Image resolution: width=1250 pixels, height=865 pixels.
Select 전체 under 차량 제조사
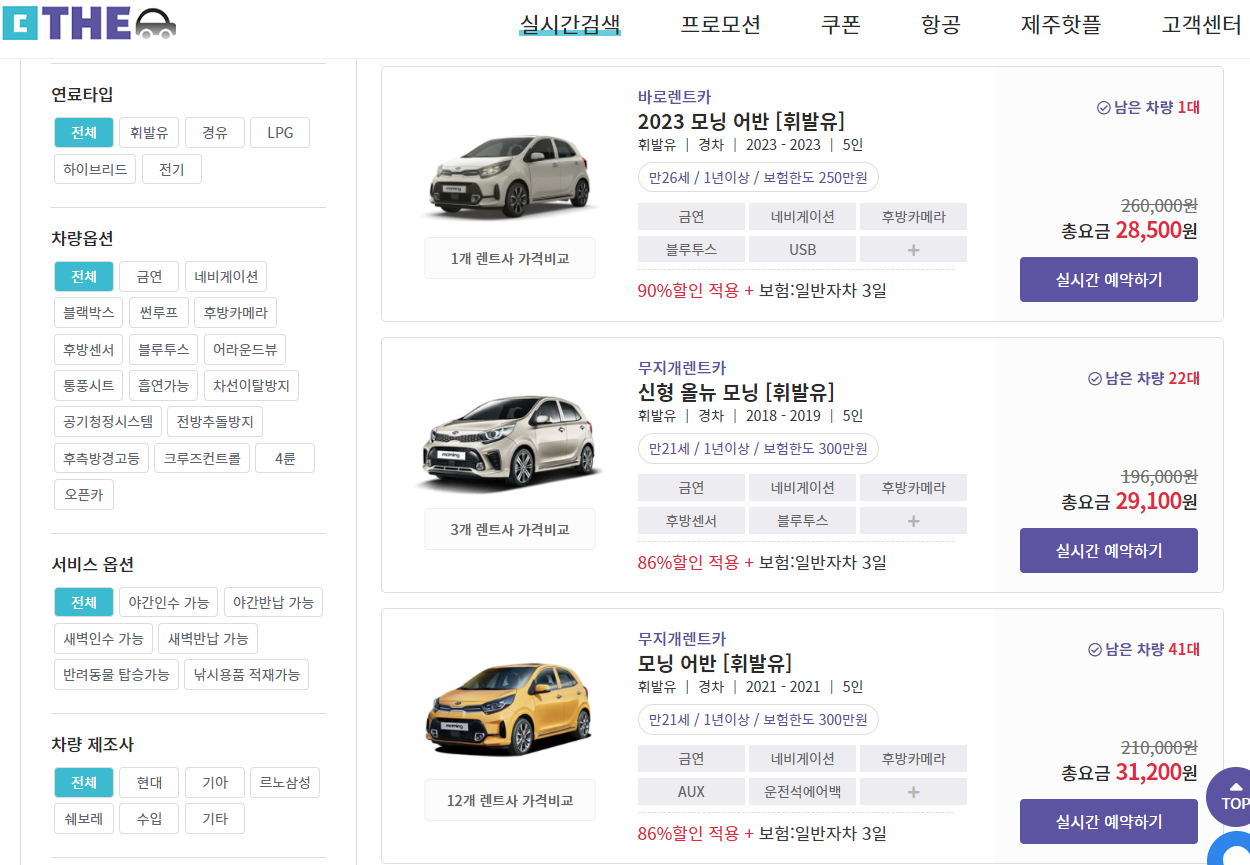pos(84,782)
